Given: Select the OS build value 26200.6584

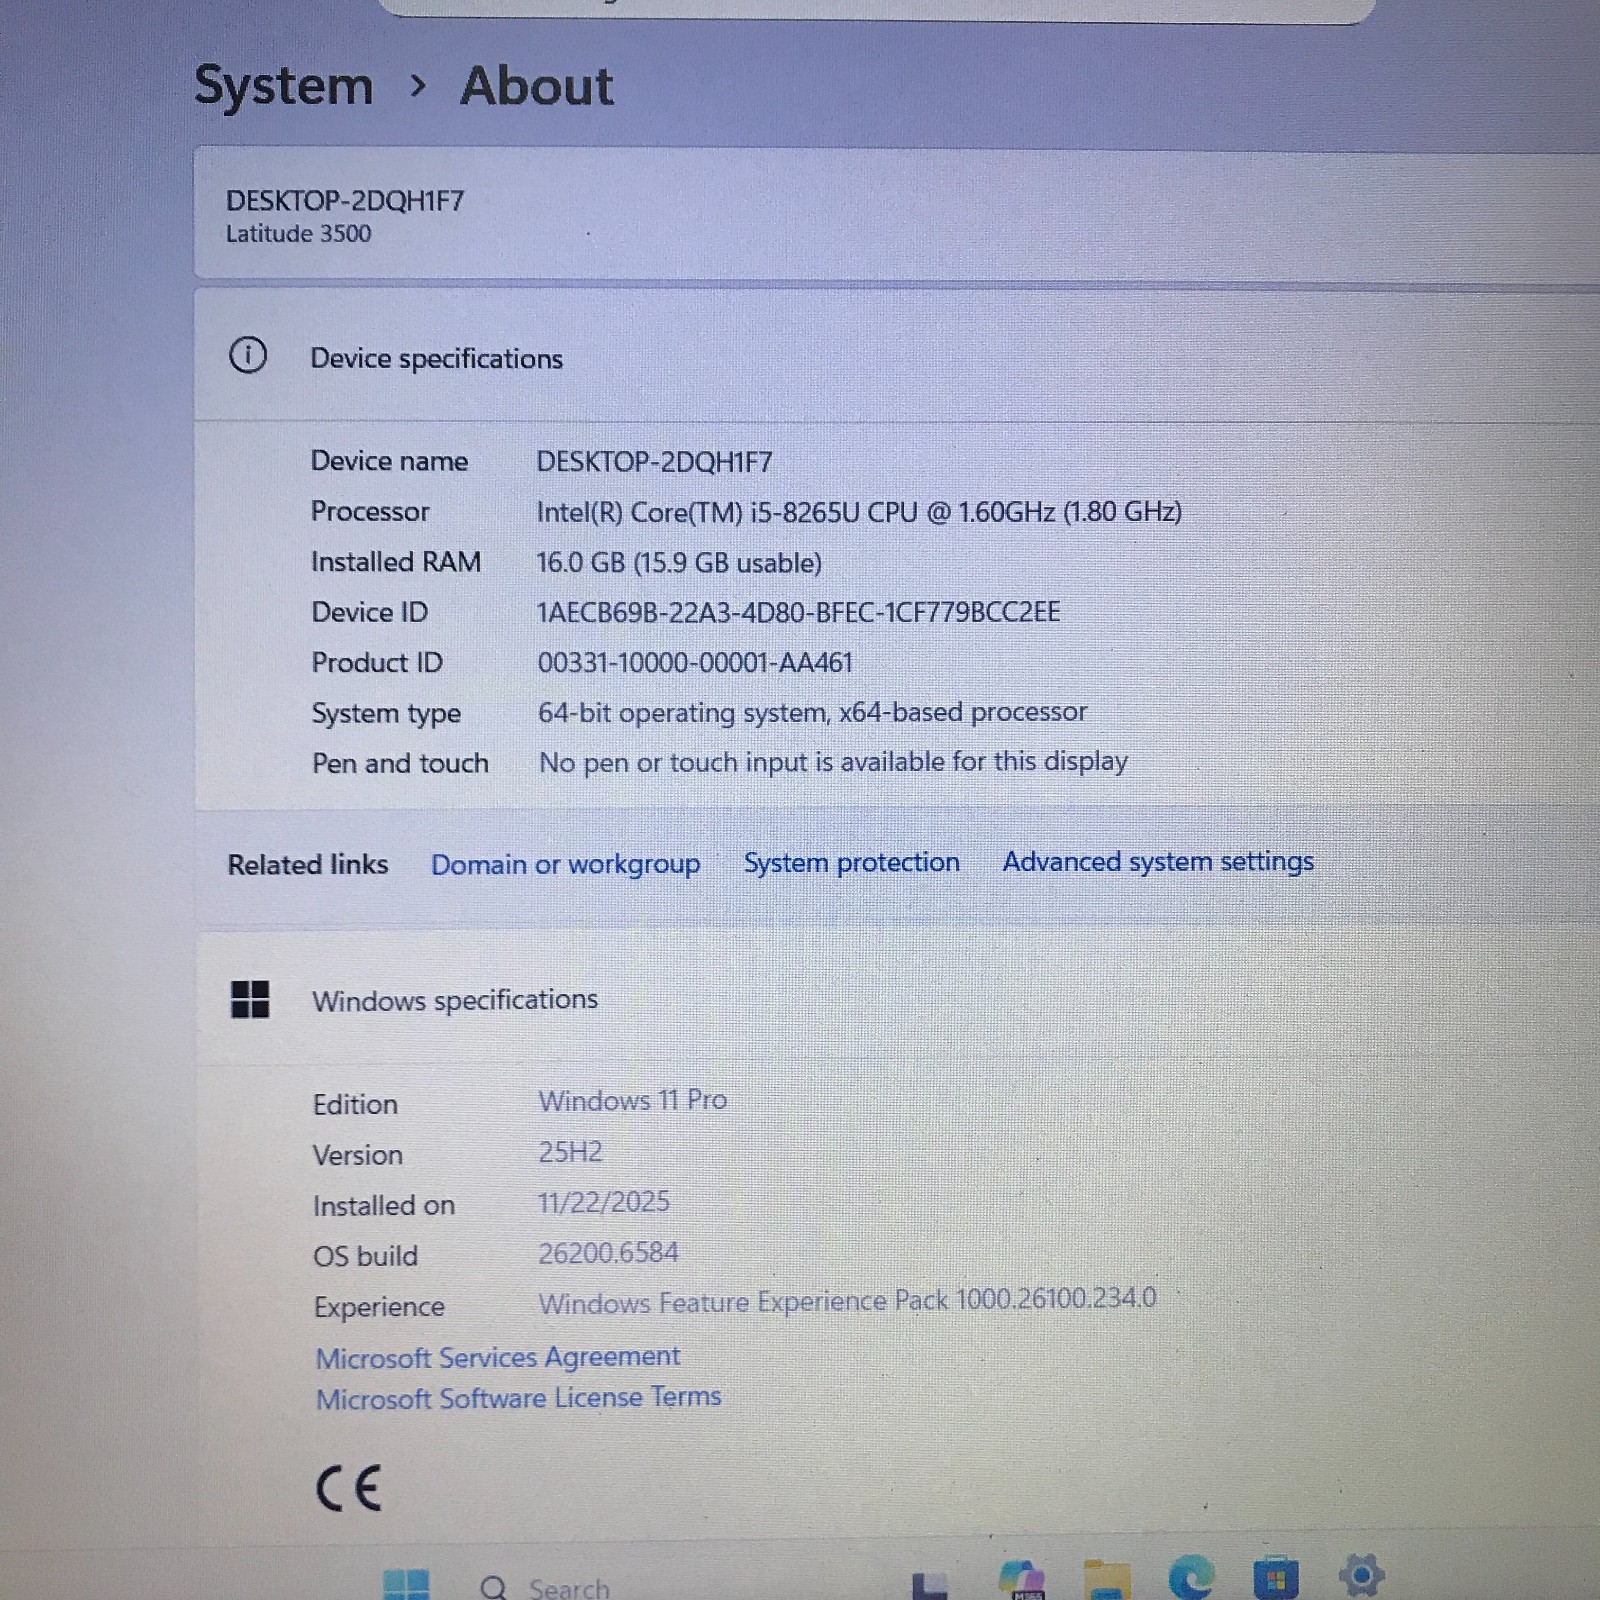Looking at the screenshot, I should pos(608,1252).
